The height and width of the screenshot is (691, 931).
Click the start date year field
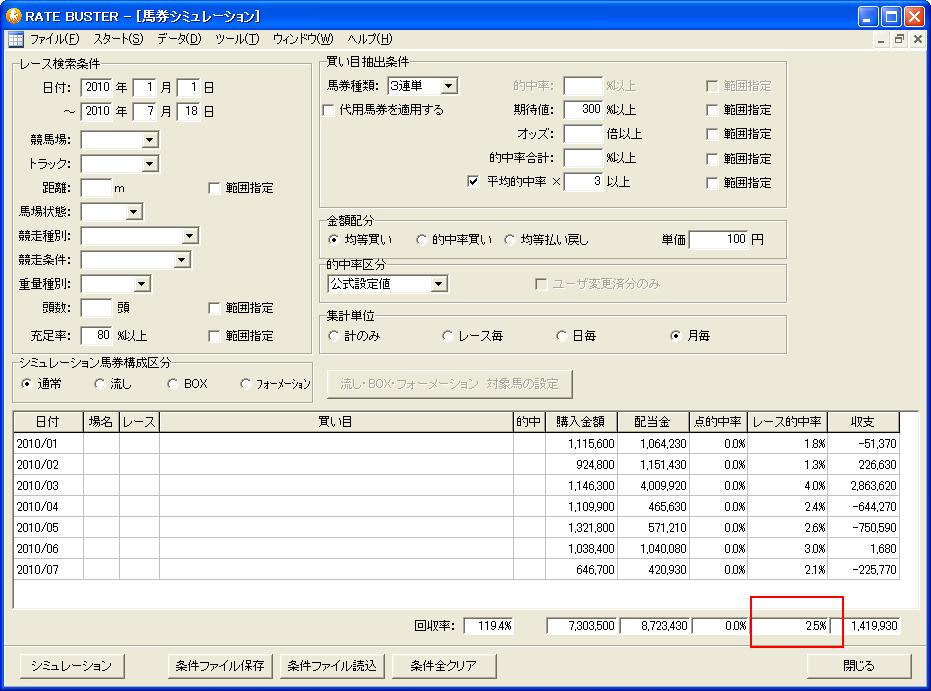coord(96,87)
